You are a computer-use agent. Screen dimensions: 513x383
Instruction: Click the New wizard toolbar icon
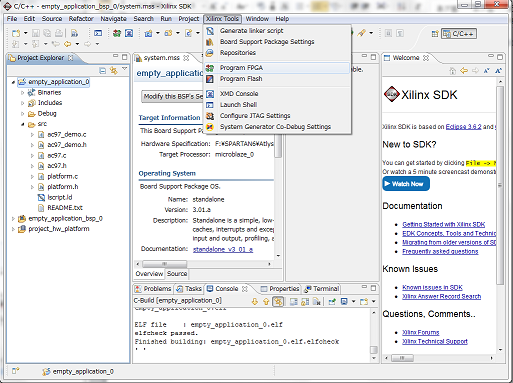(x=16, y=33)
